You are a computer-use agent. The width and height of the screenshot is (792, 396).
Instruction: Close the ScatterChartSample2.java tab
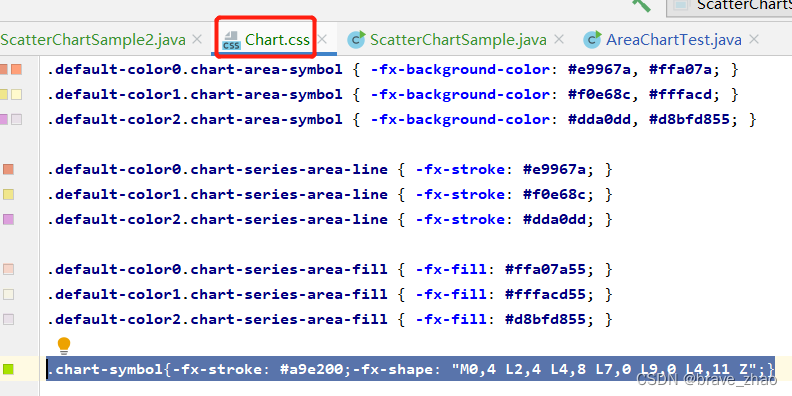(x=197, y=39)
